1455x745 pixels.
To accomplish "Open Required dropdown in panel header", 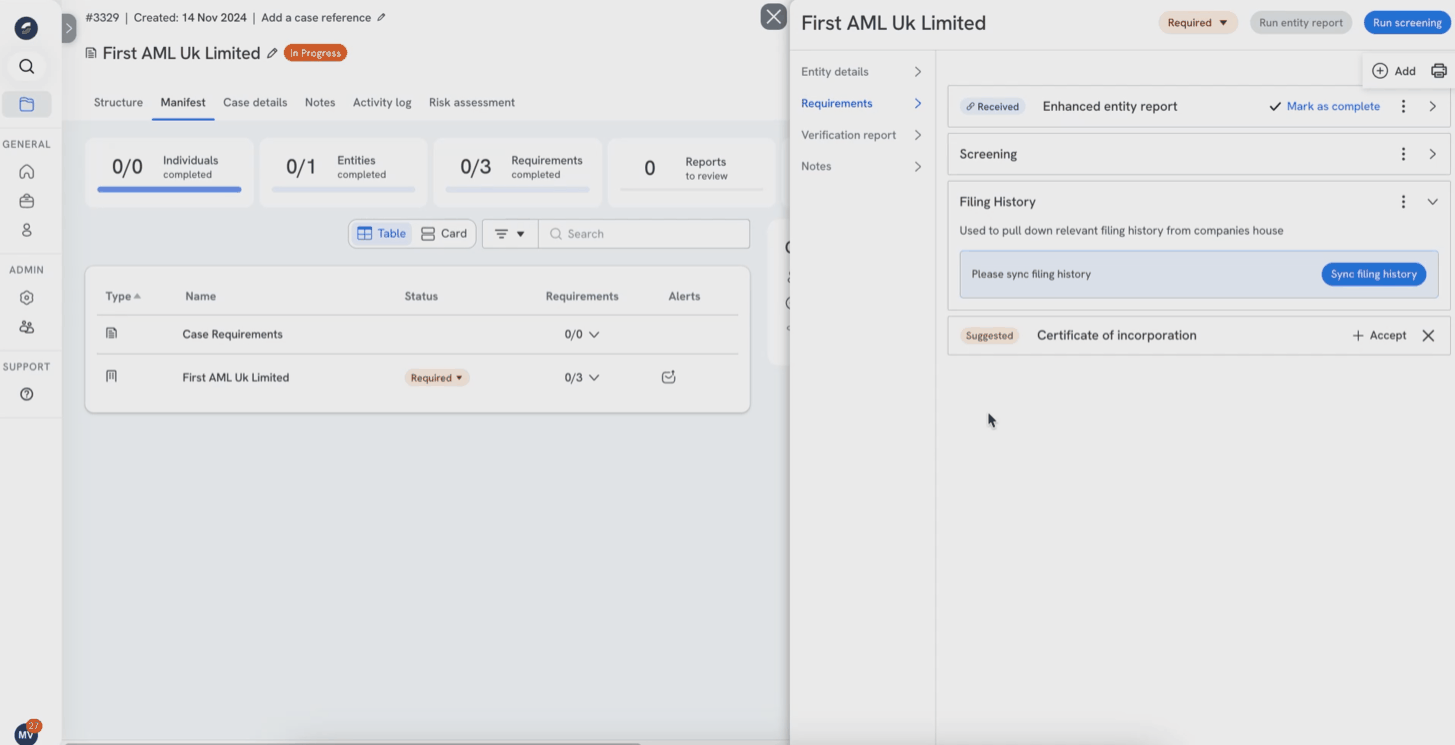I will coord(1198,23).
